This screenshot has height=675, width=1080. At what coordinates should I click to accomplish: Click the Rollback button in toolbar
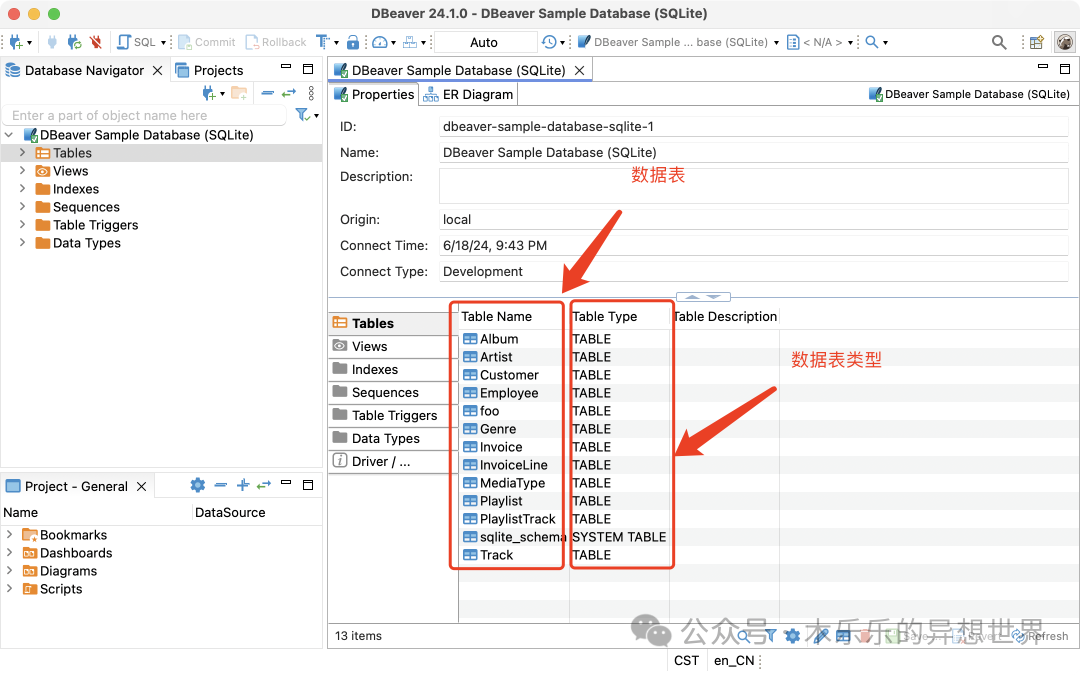[276, 42]
